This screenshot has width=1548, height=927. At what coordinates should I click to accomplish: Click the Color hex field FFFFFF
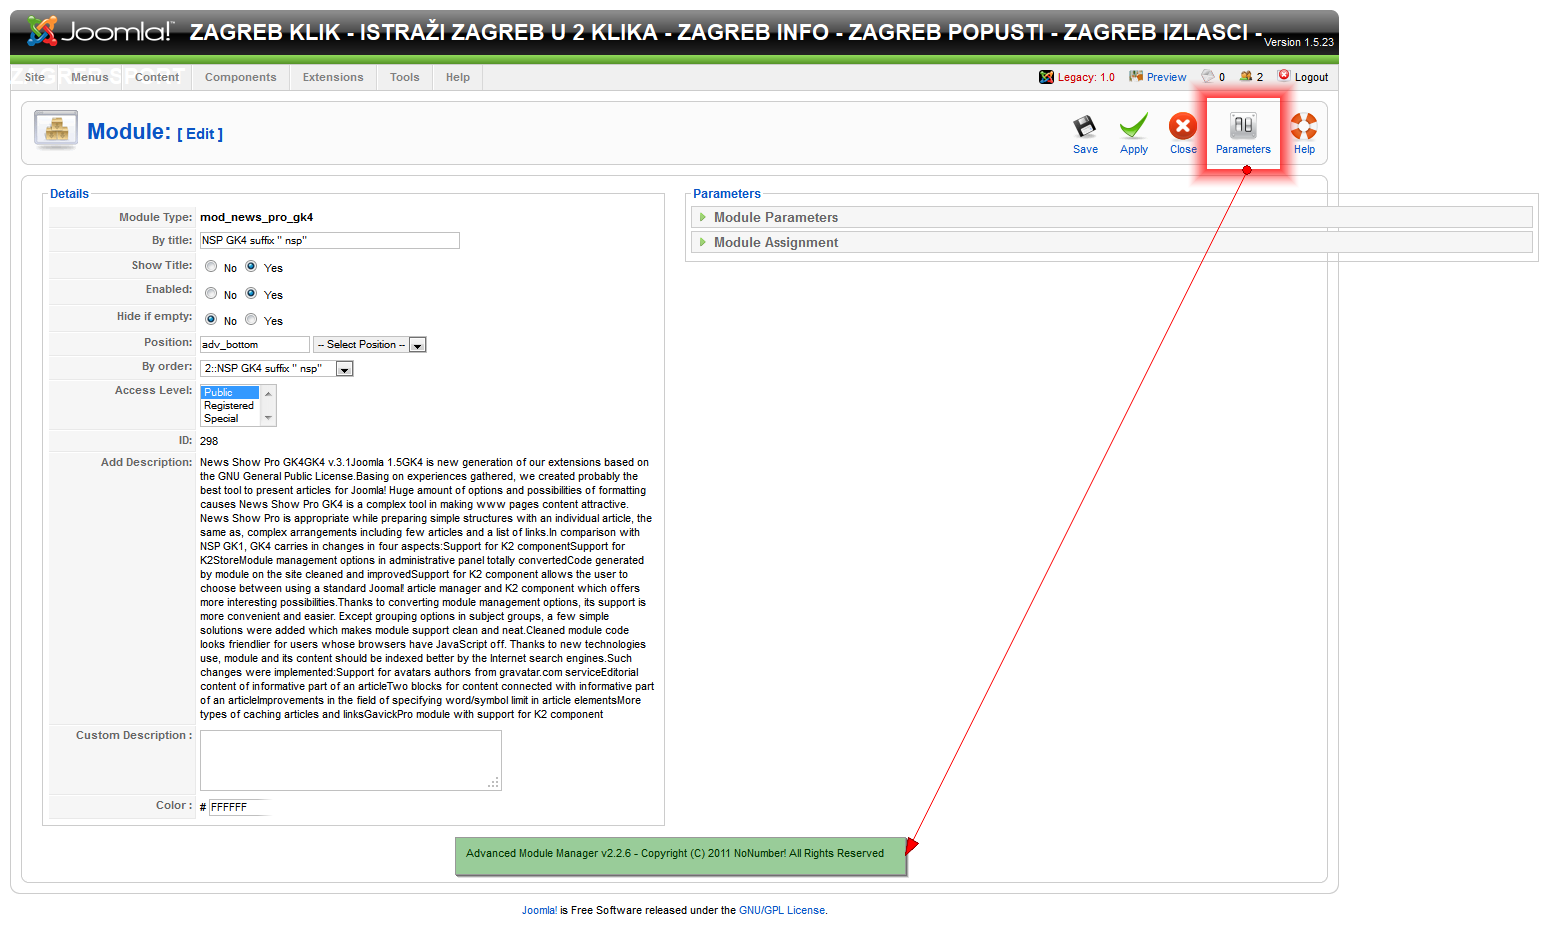[x=240, y=807]
